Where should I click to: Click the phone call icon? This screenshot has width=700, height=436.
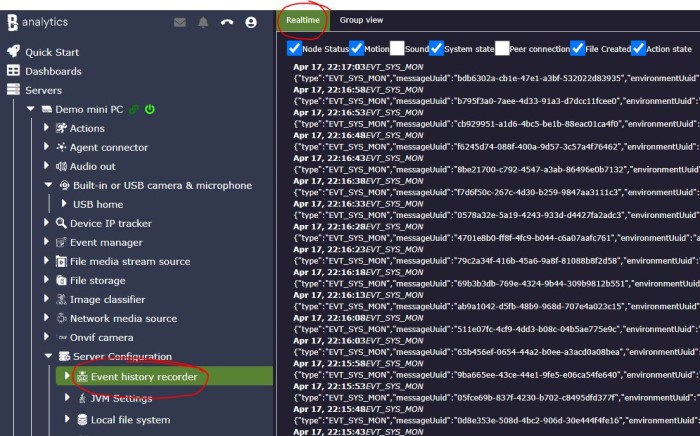227,21
